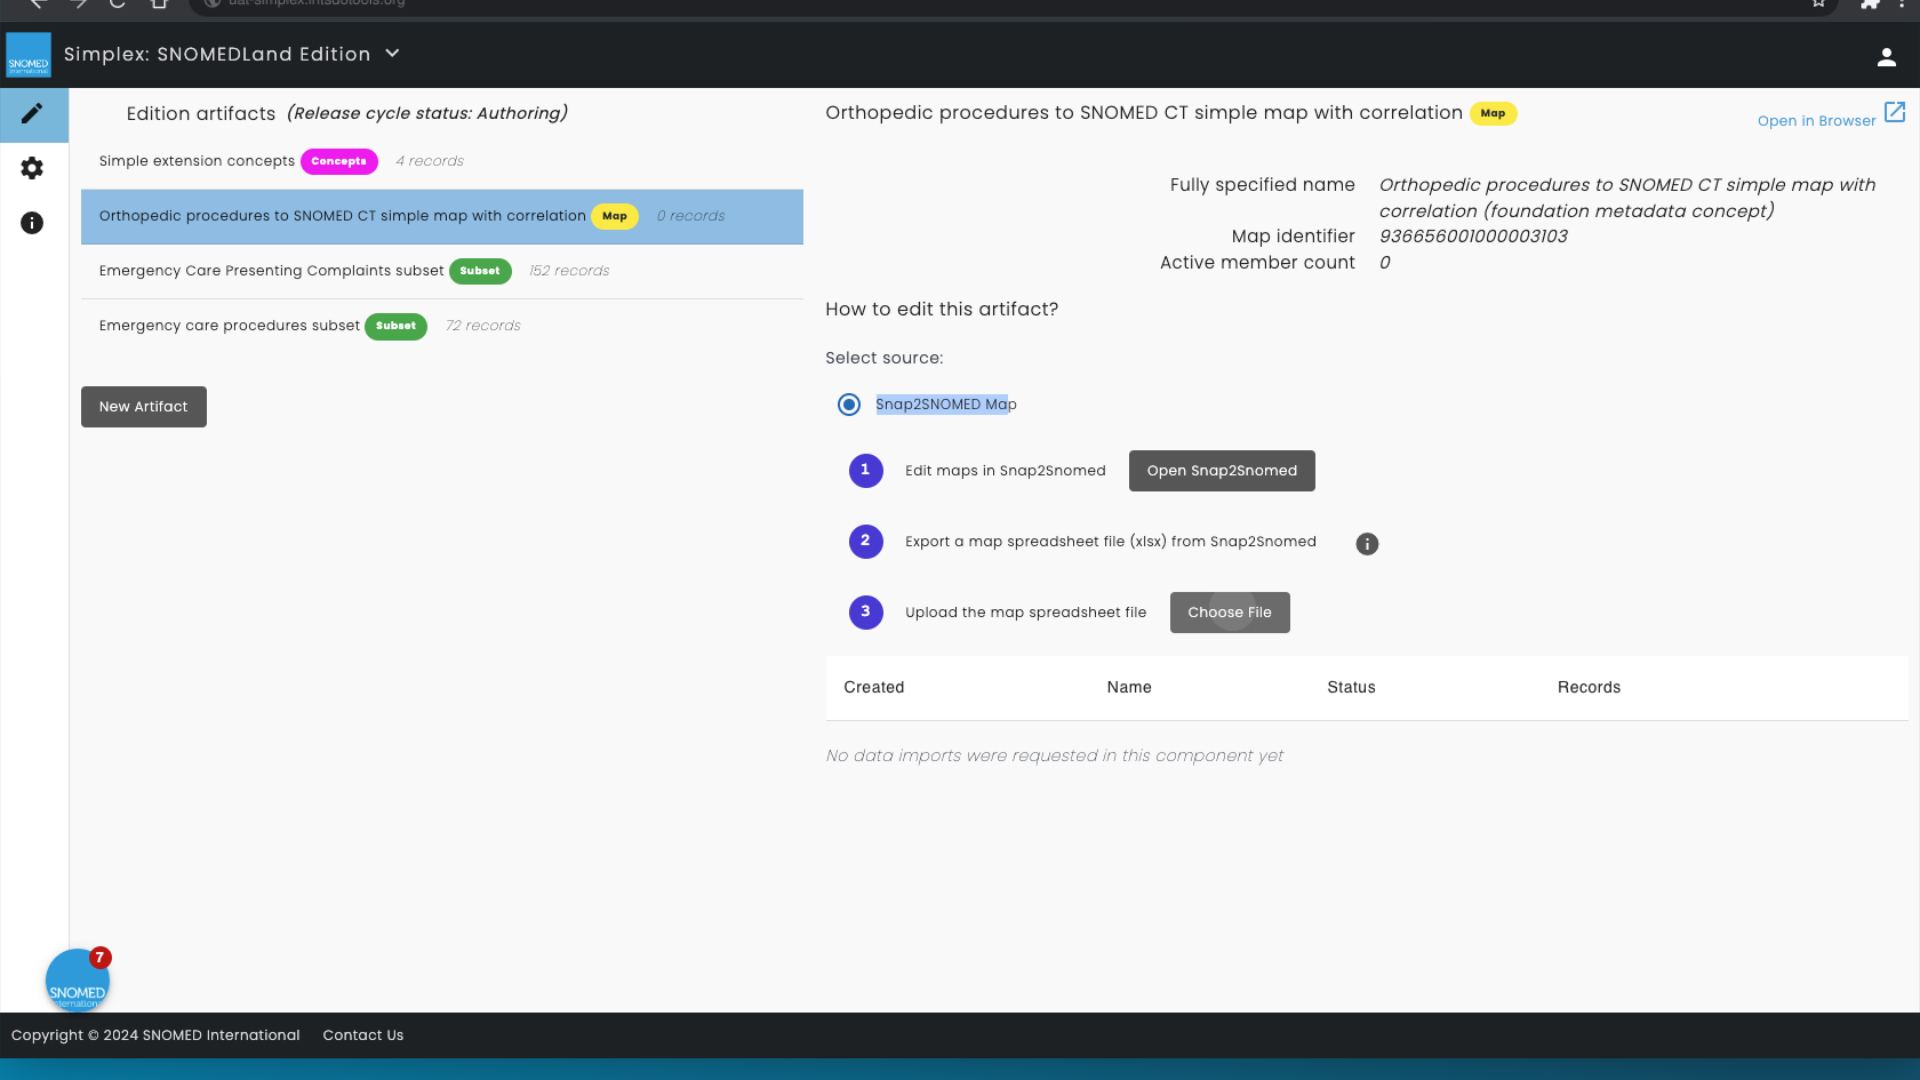Click Open Snap2Snomed button
The image size is (1920, 1080).
pyautogui.click(x=1221, y=470)
